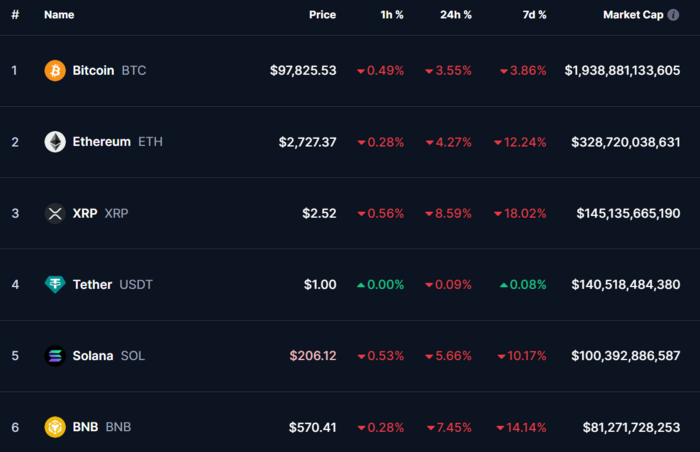
Task: Click the Ethereum diamond logo icon
Action: (55, 142)
